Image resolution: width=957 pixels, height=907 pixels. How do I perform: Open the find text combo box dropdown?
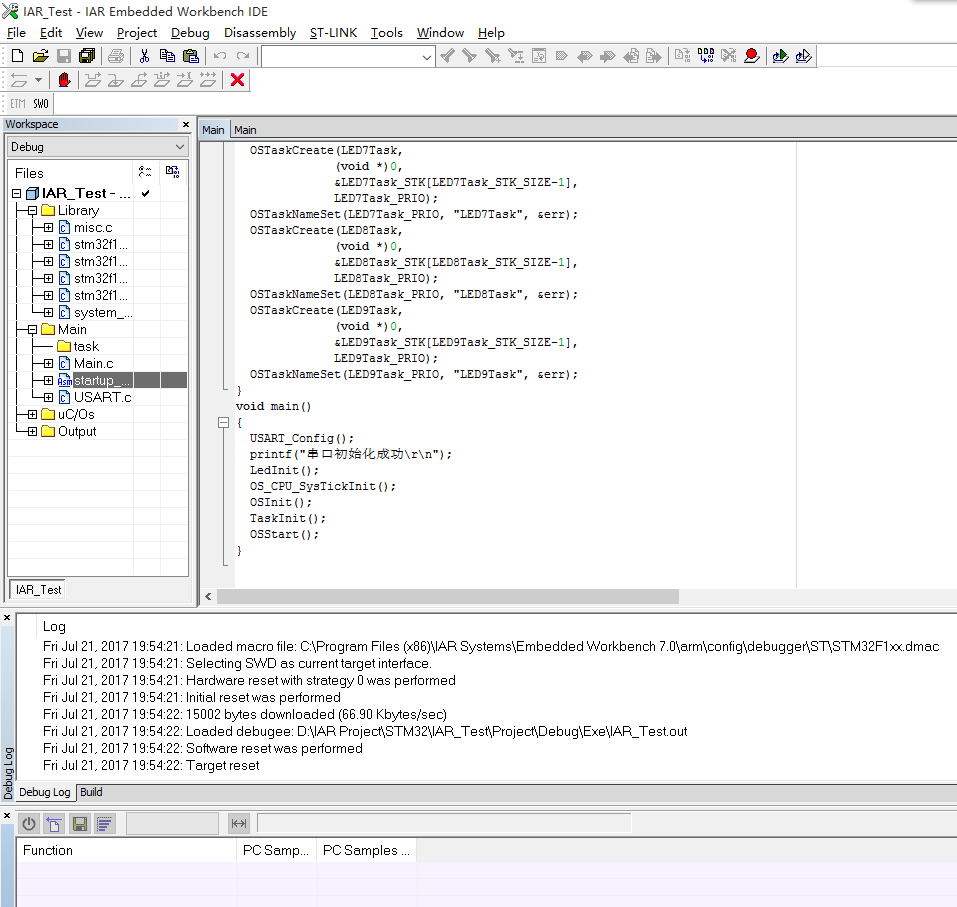[427, 57]
